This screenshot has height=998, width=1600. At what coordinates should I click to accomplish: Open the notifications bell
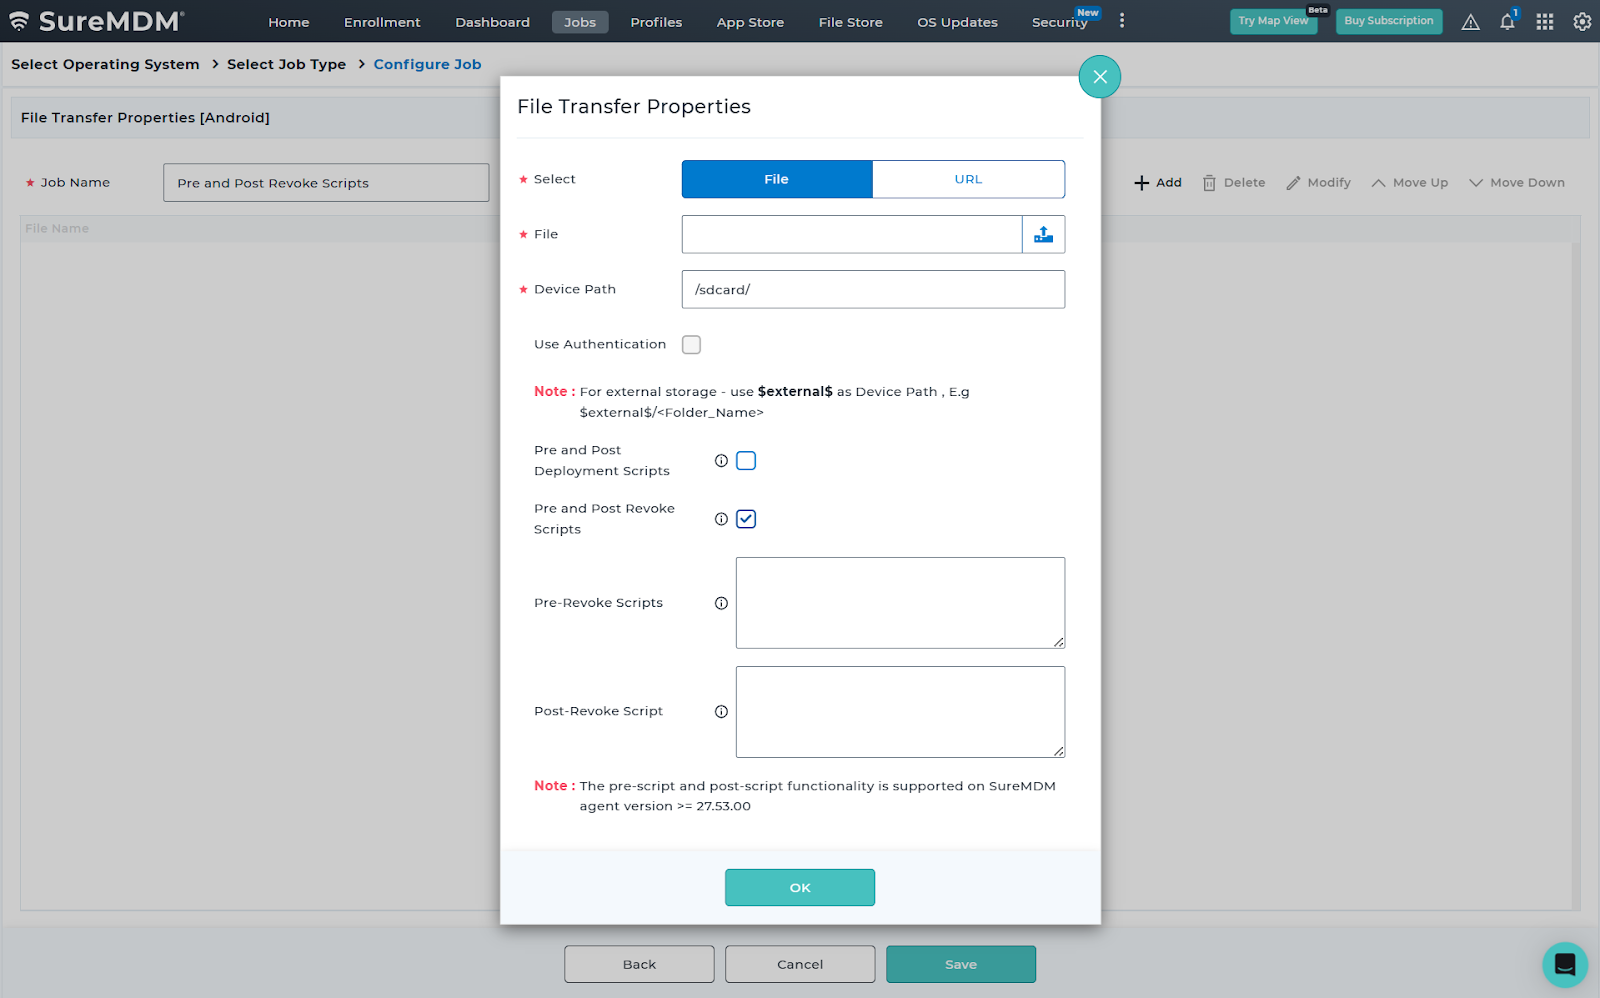coord(1507,22)
